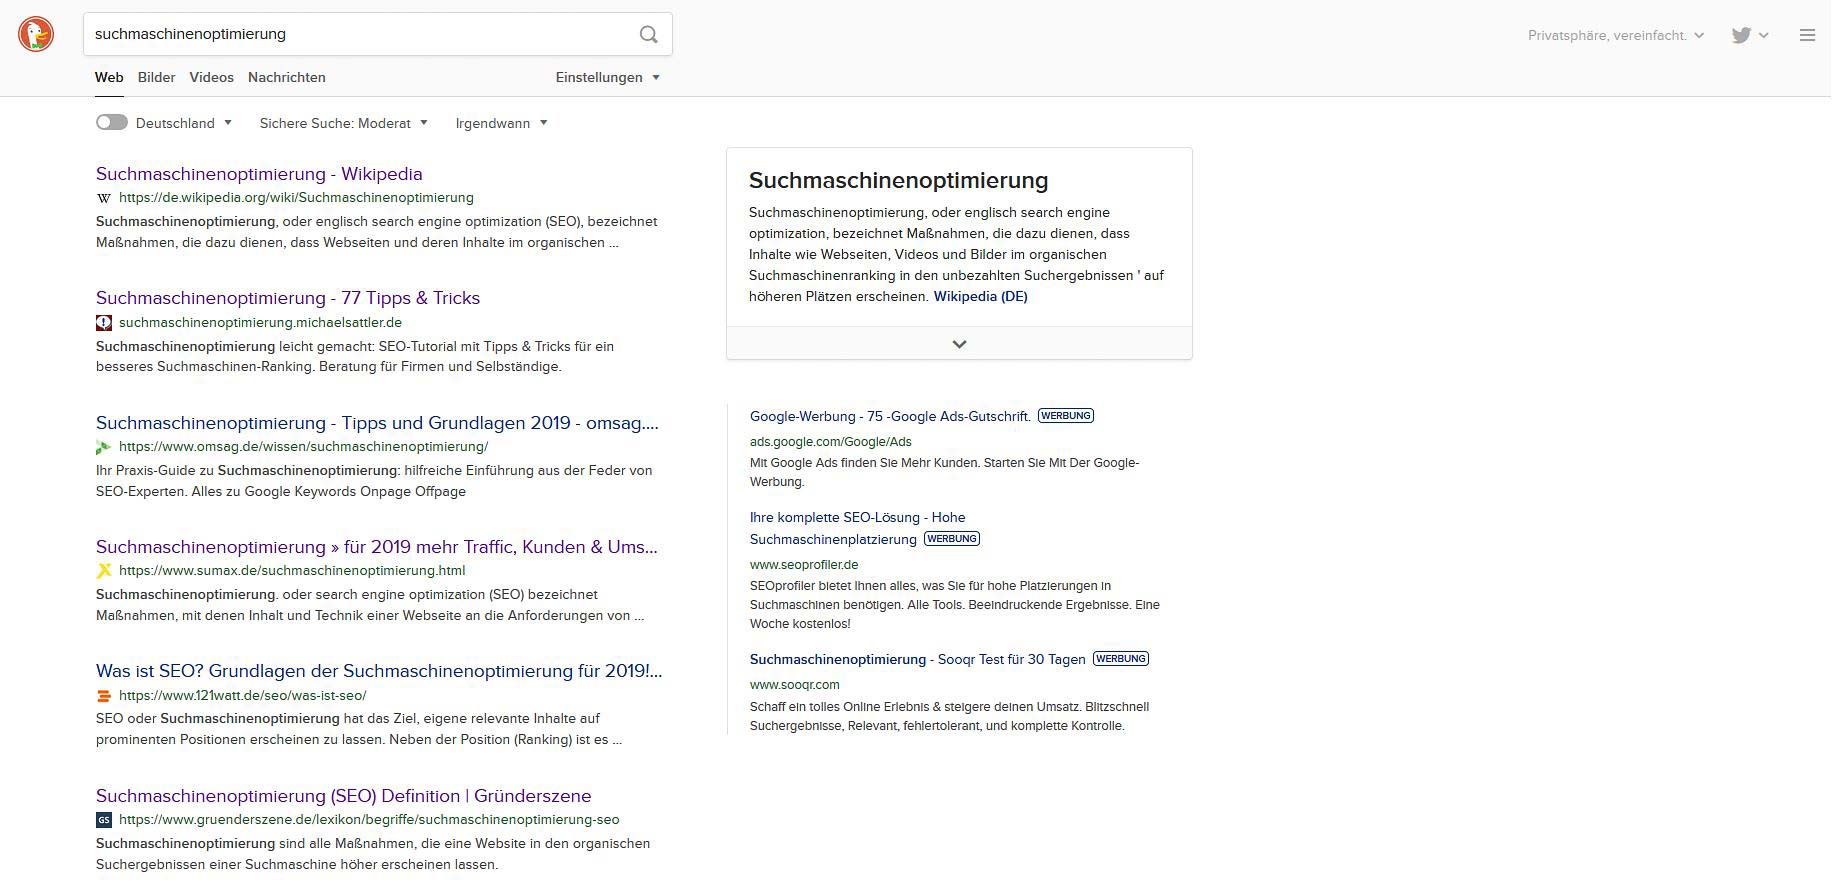
Task: Click the omsag.de result favicon
Action: tap(104, 447)
